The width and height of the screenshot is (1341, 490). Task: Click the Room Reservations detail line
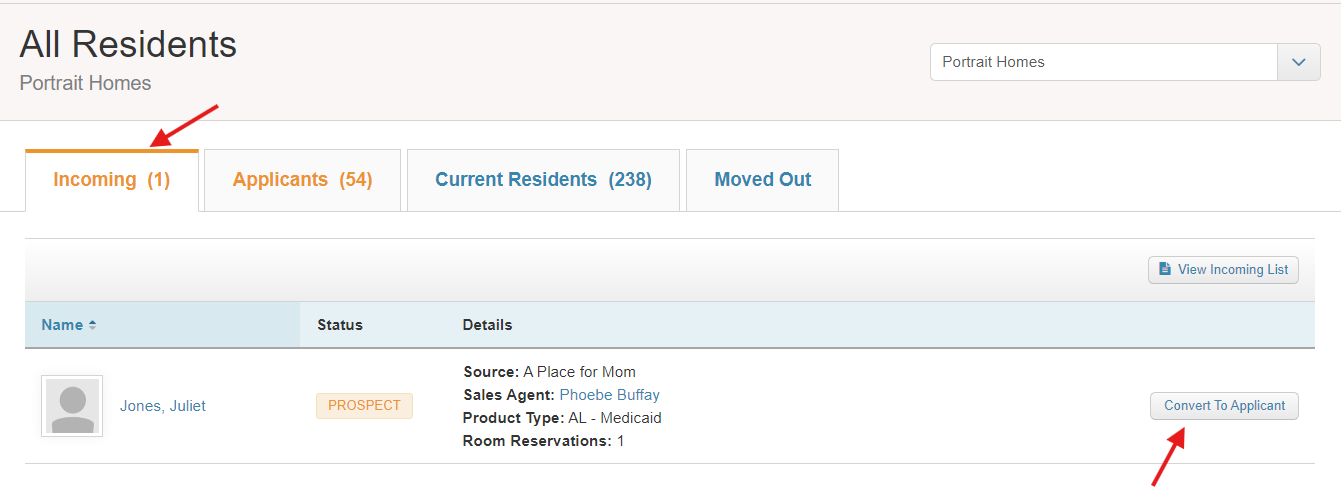[543, 441]
